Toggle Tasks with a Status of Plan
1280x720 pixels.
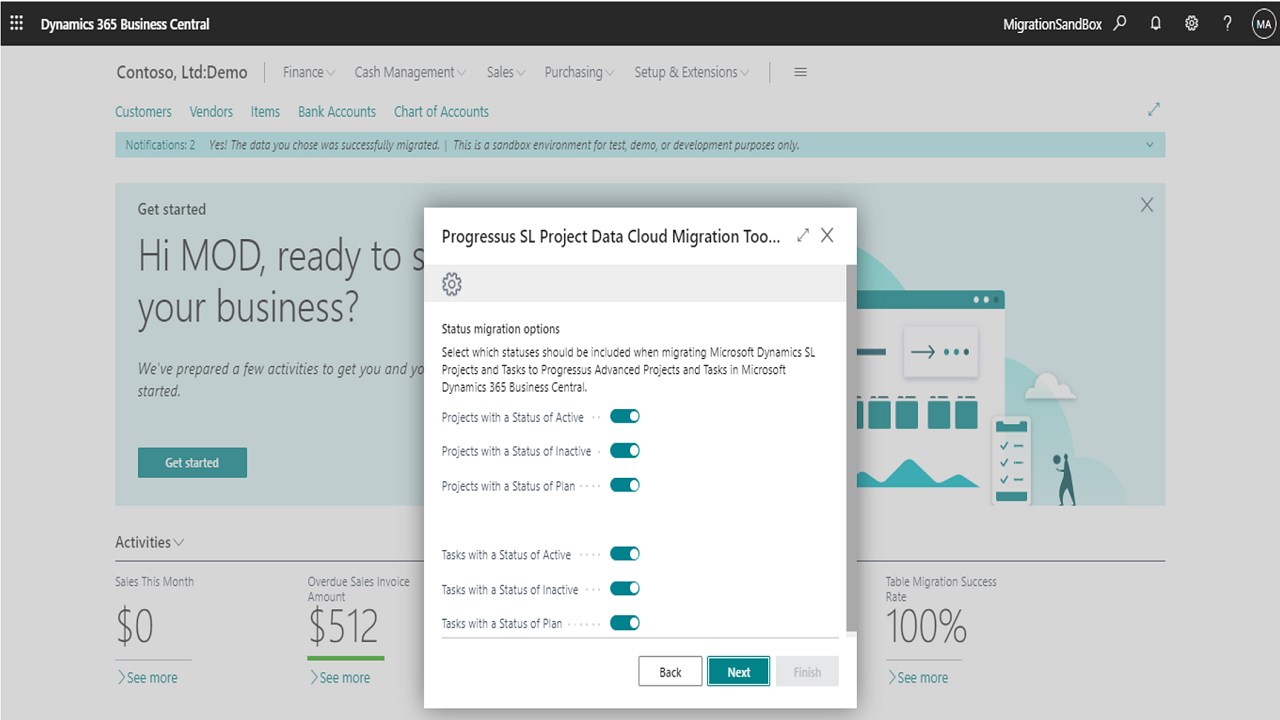625,623
